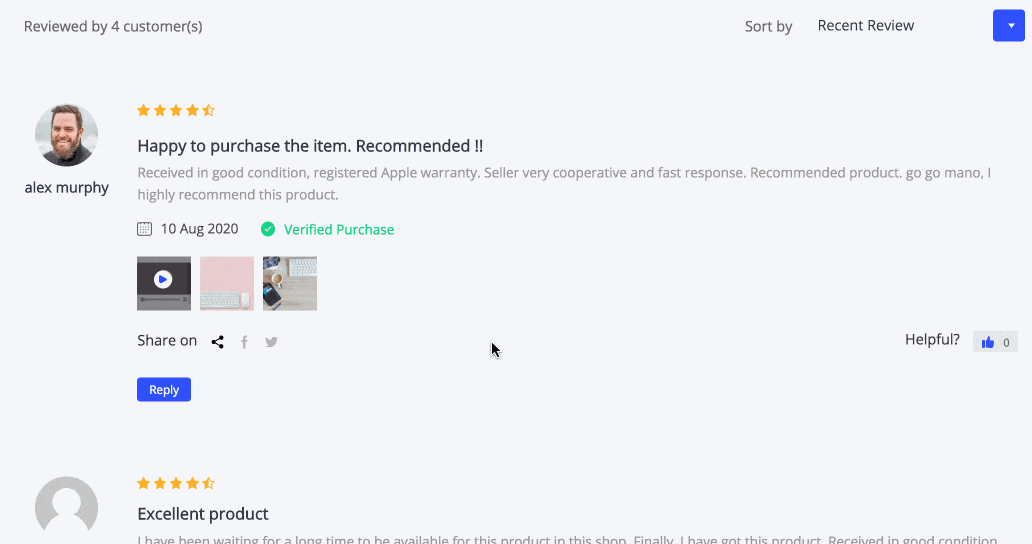Click the helpful vote count button
Viewport: 1032px width, 544px height.
click(995, 342)
